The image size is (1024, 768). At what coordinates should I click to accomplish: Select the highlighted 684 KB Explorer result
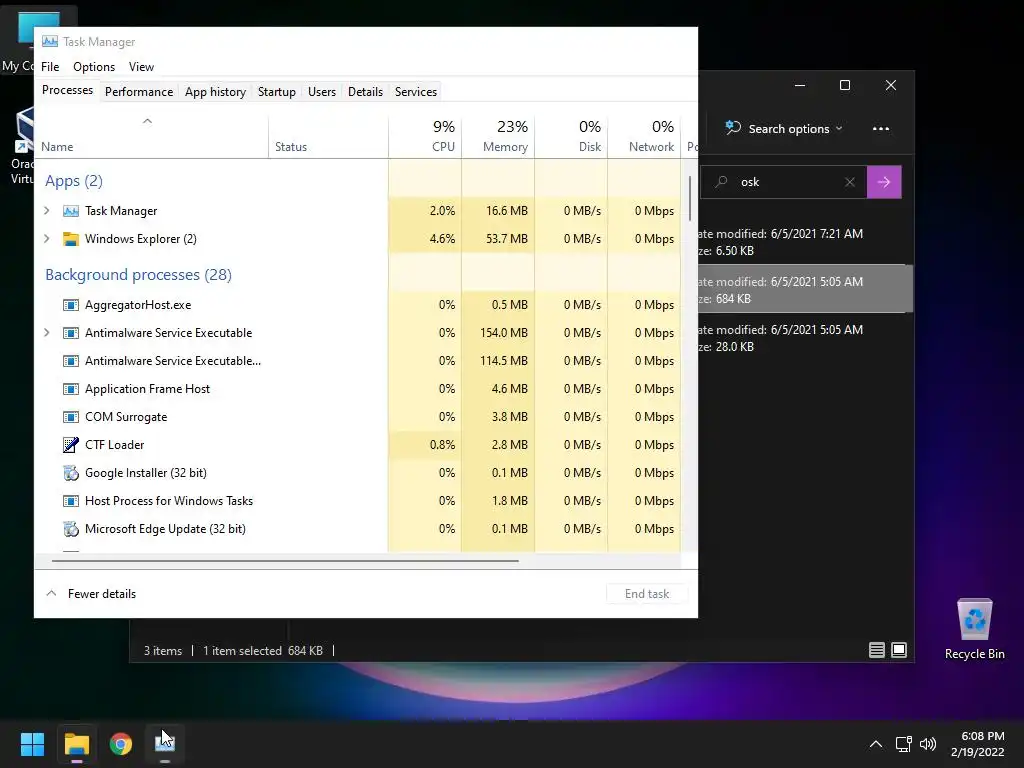(x=805, y=289)
